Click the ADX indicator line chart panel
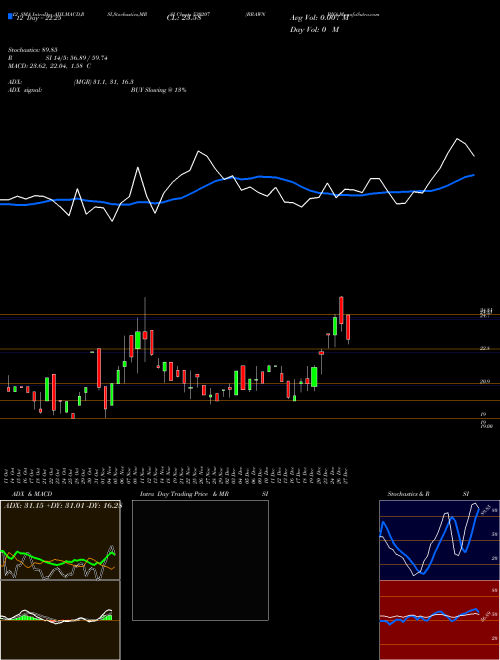Screen dimensions: 500x660 click(60, 540)
